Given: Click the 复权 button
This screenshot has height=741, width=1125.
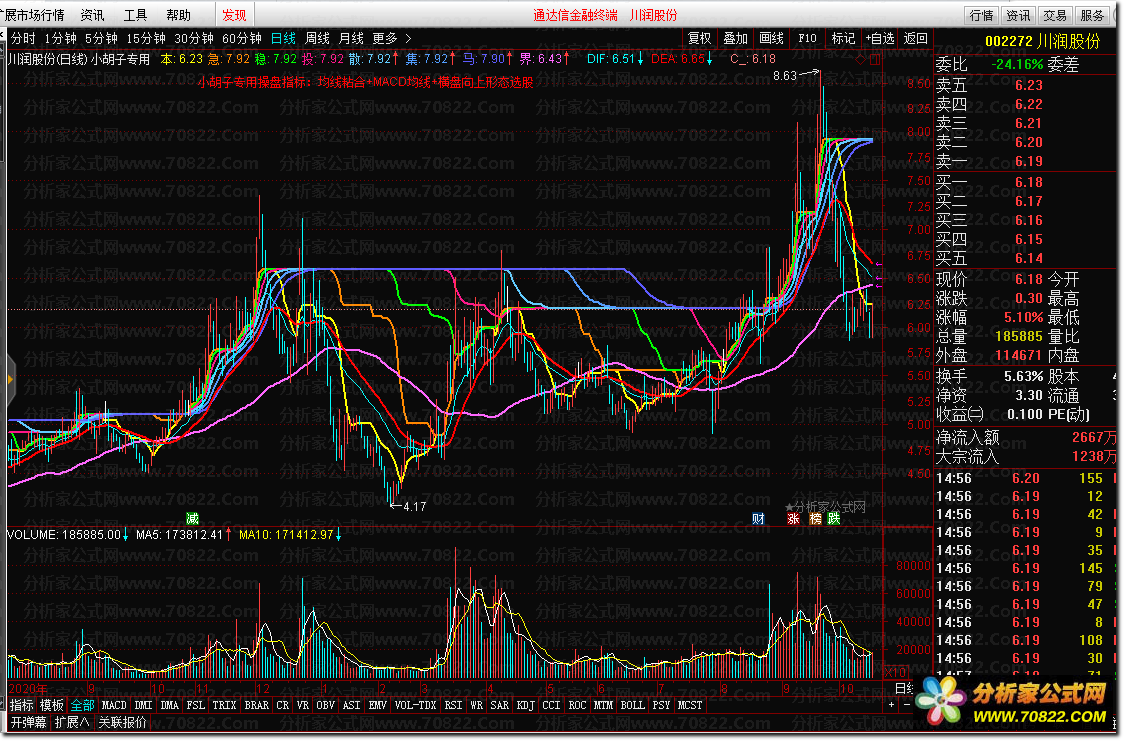Looking at the screenshot, I should (699, 39).
